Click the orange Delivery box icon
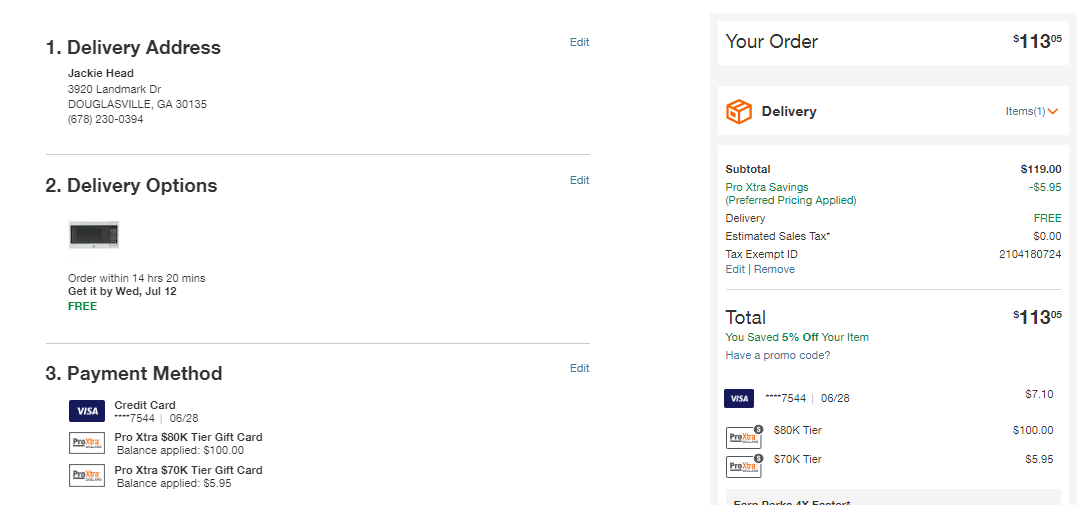The width and height of the screenshot is (1085, 505). [738, 111]
